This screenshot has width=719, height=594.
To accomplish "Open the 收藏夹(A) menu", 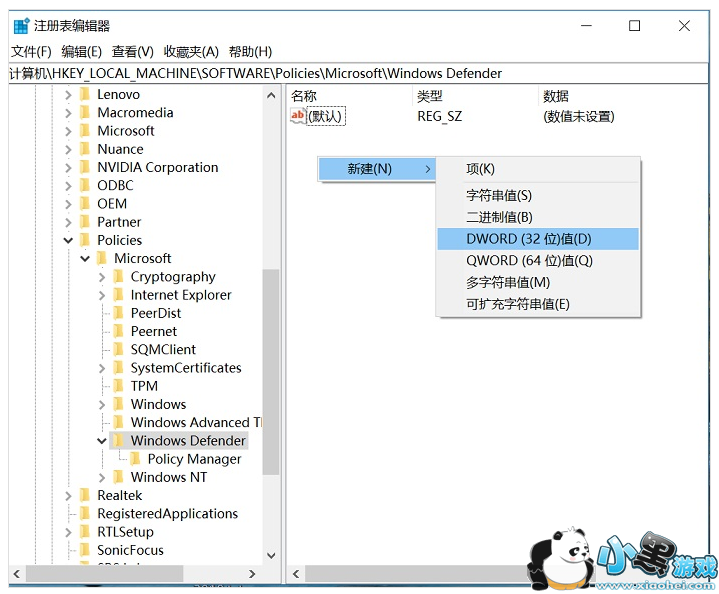I will (x=191, y=51).
